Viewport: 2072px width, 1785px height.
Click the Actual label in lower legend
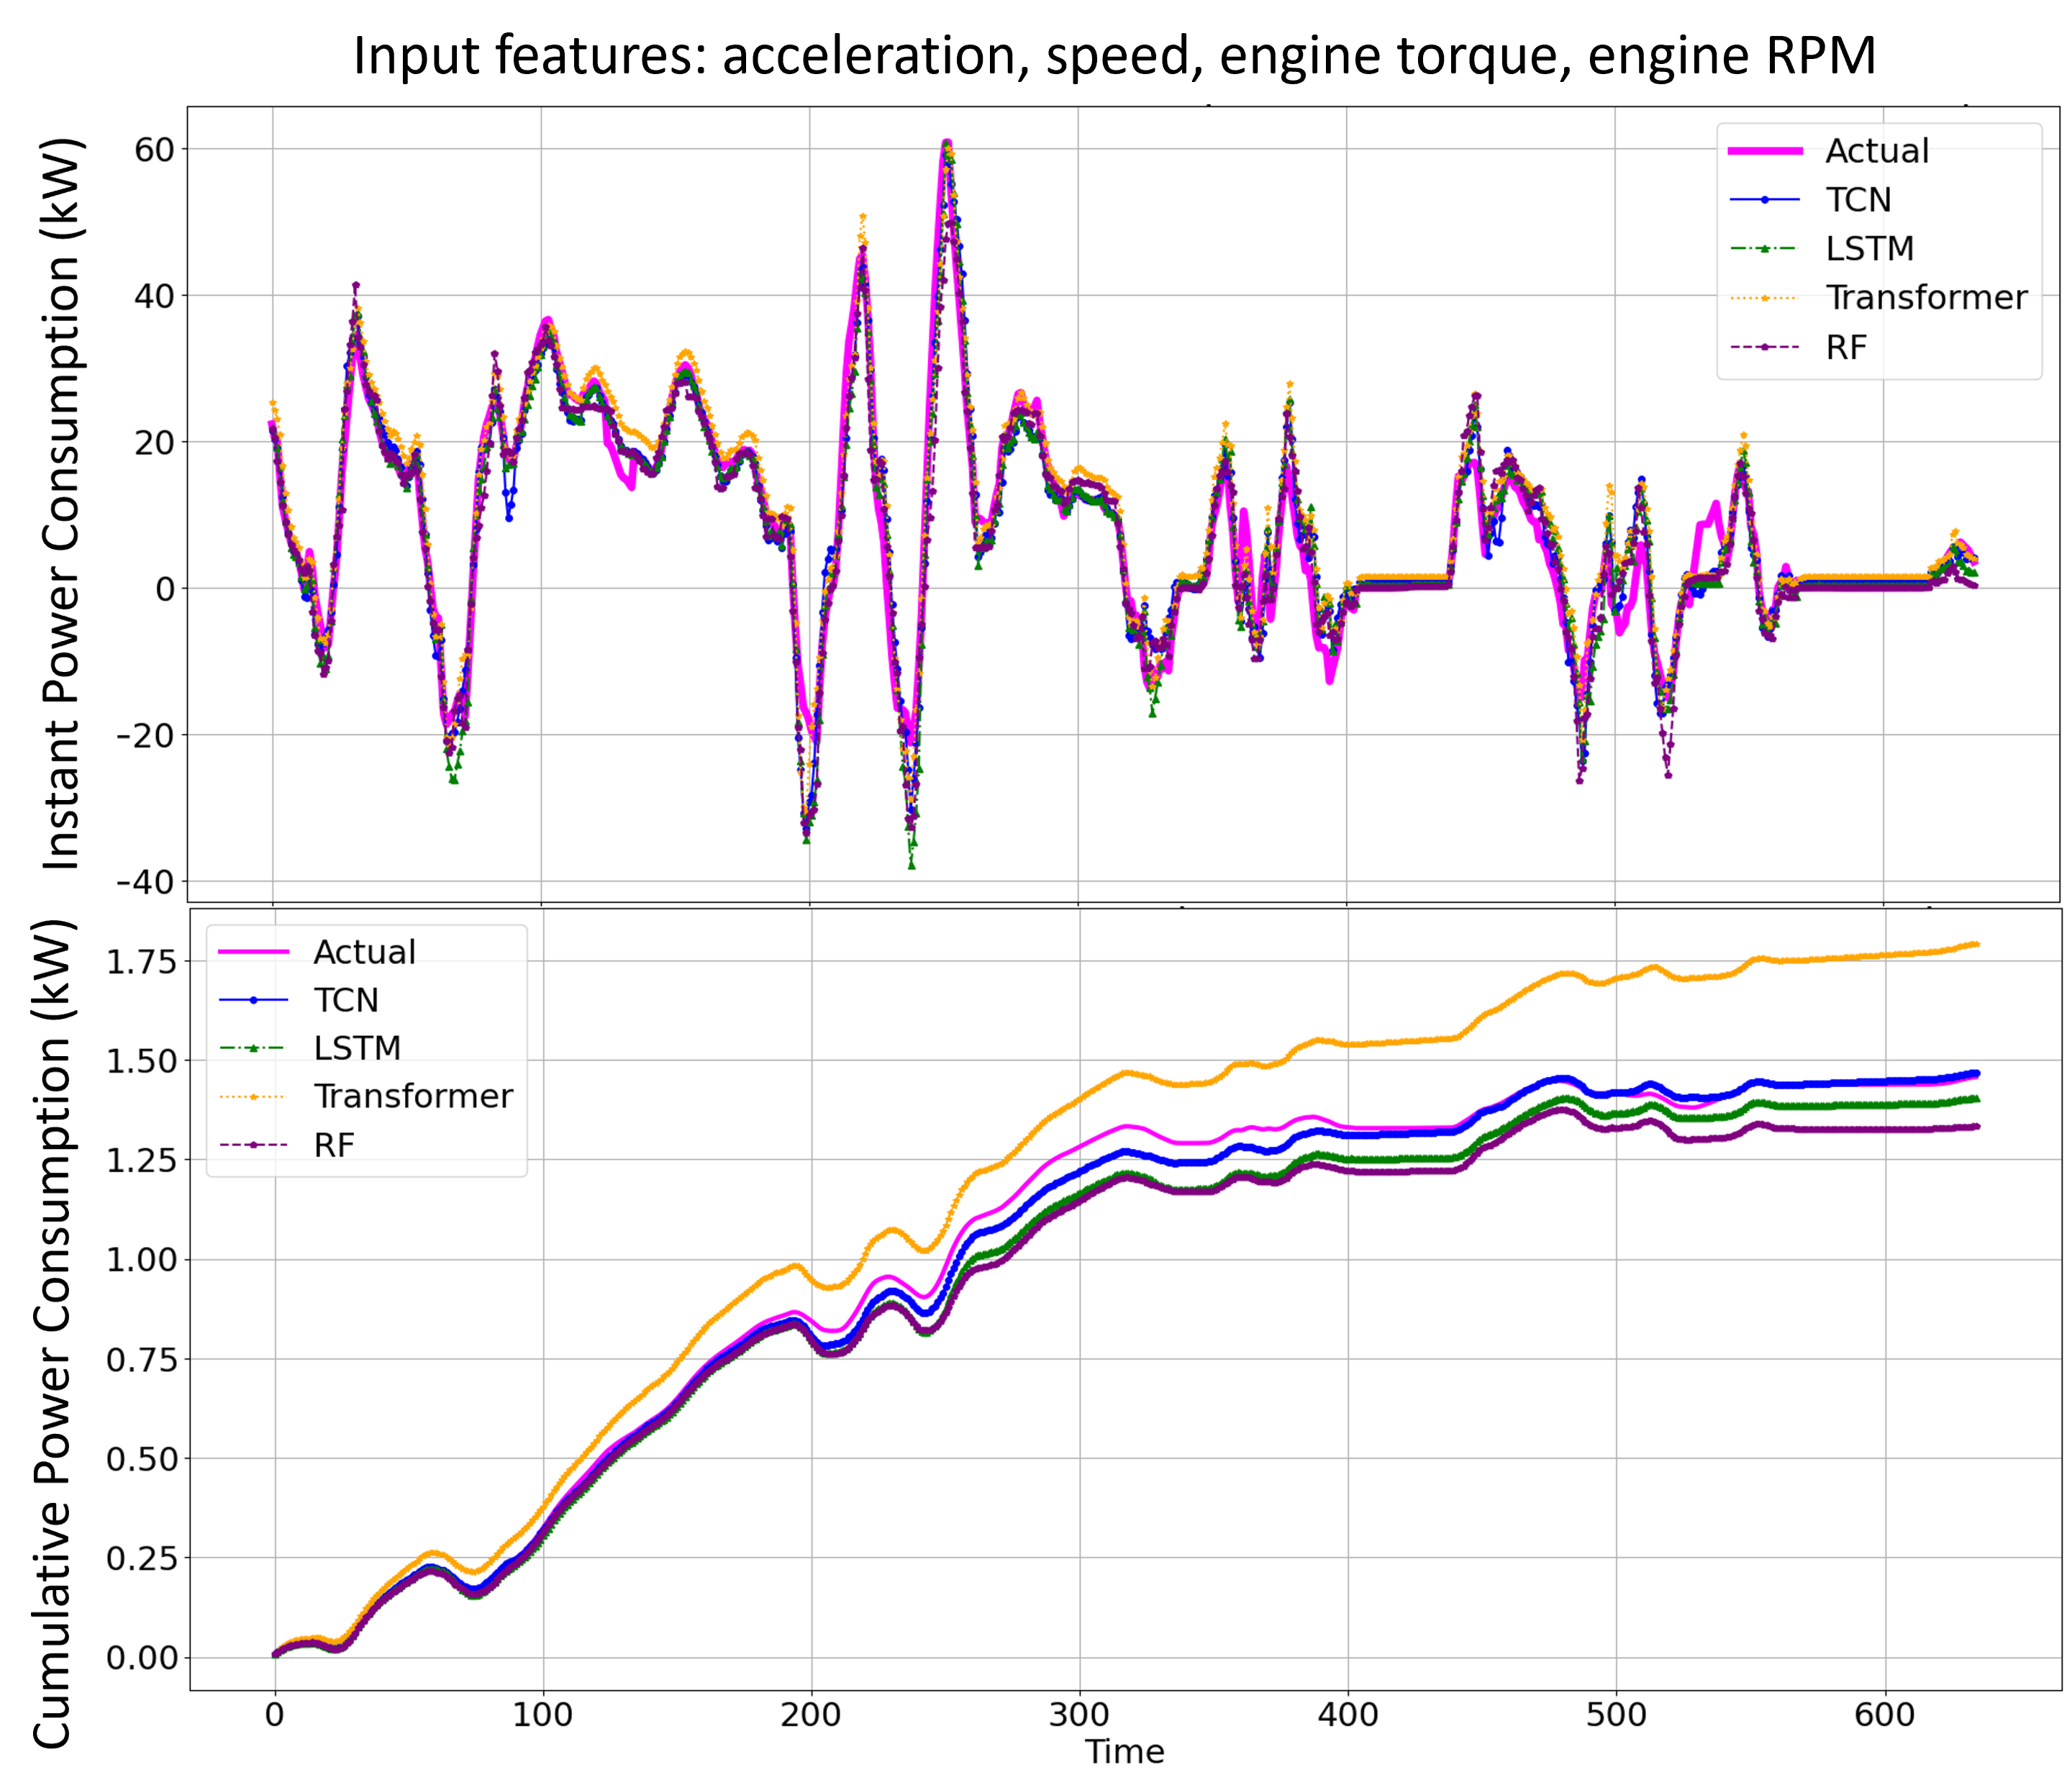(364, 952)
